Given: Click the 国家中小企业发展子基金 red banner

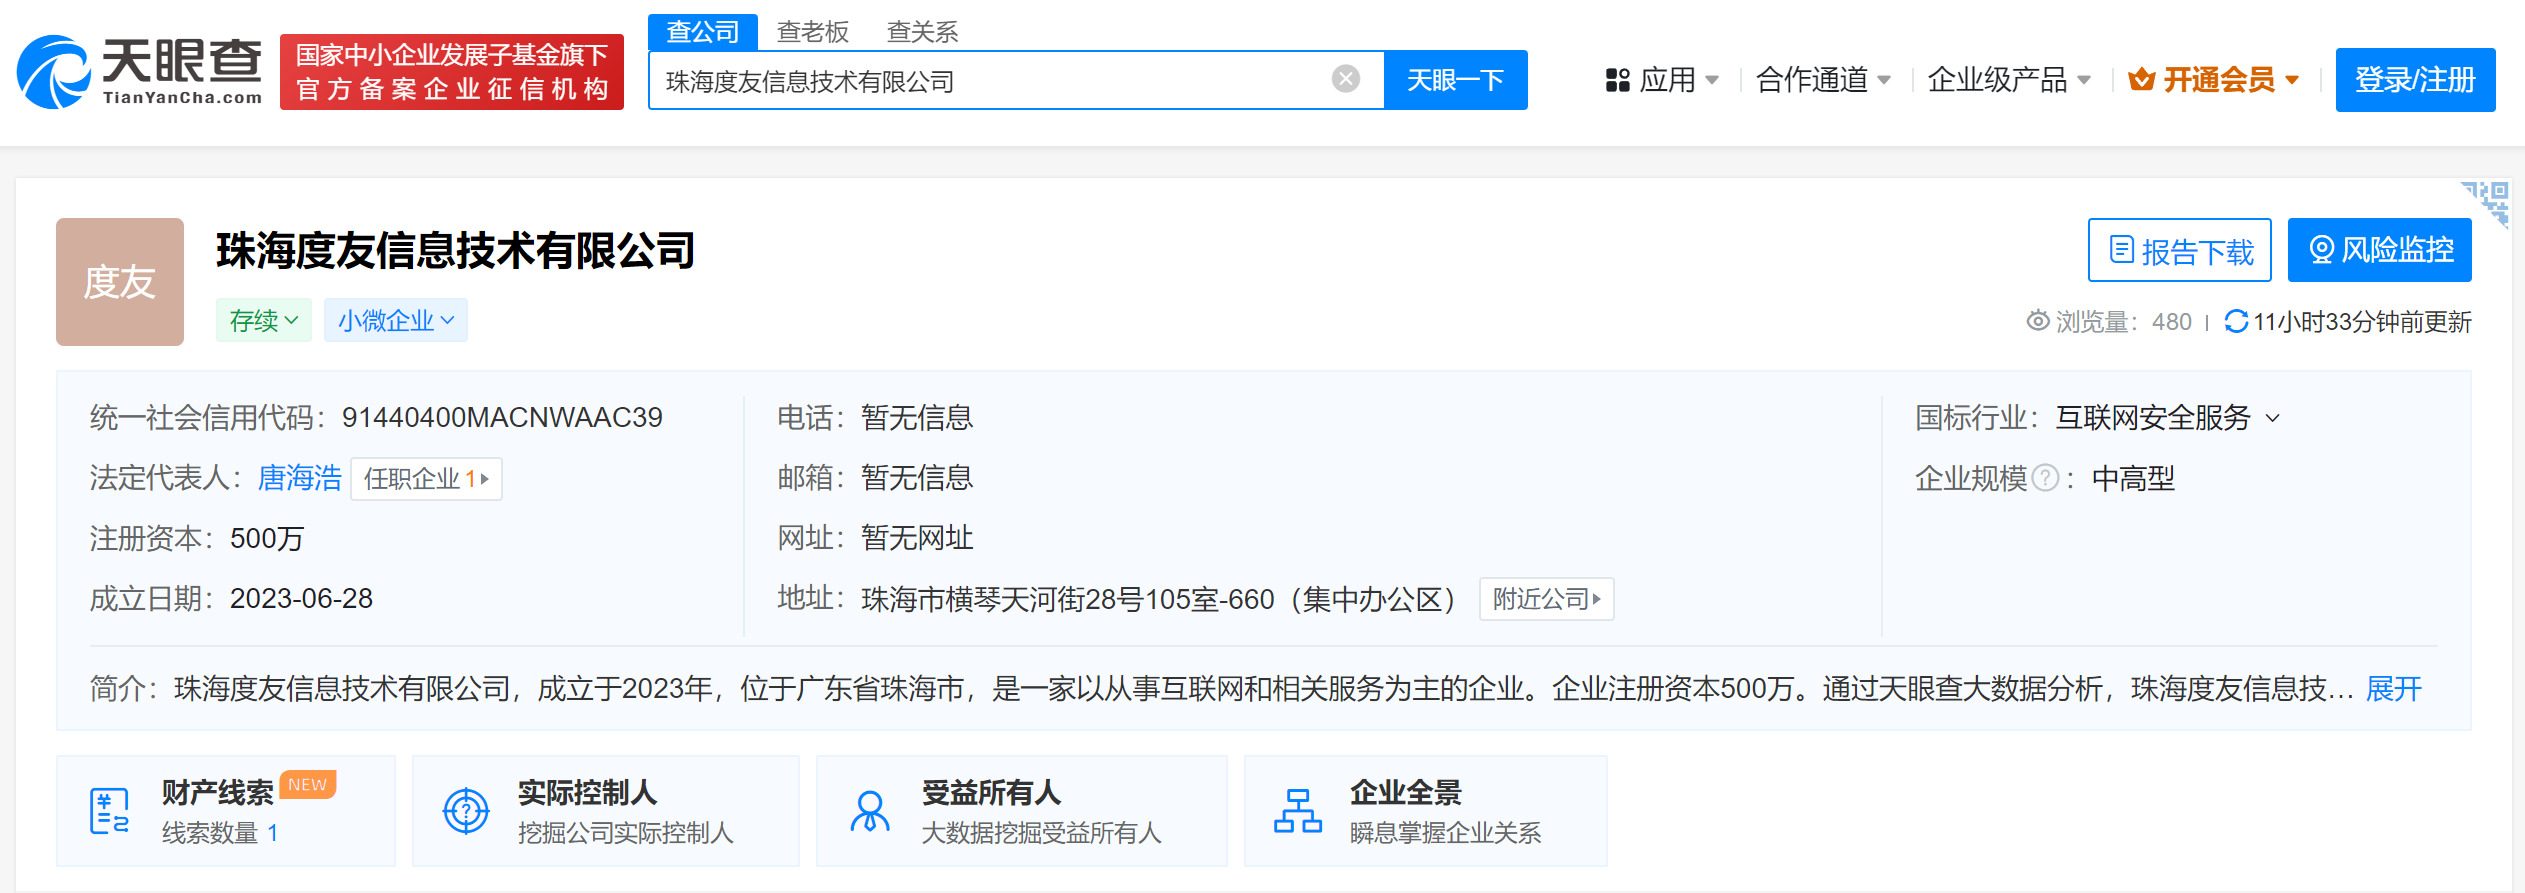Looking at the screenshot, I should point(452,72).
